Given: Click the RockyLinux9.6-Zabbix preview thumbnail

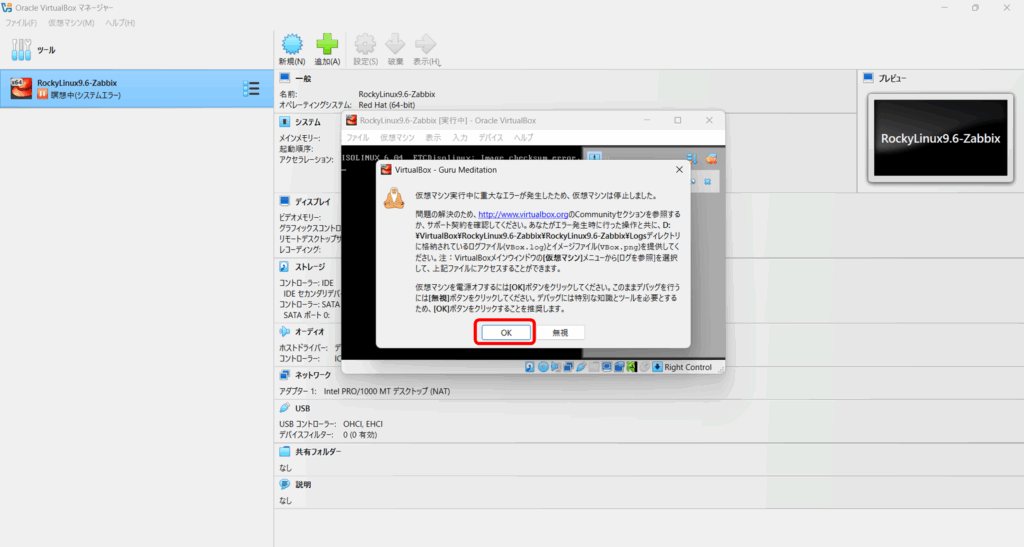Looking at the screenshot, I should pyautogui.click(x=940, y=138).
